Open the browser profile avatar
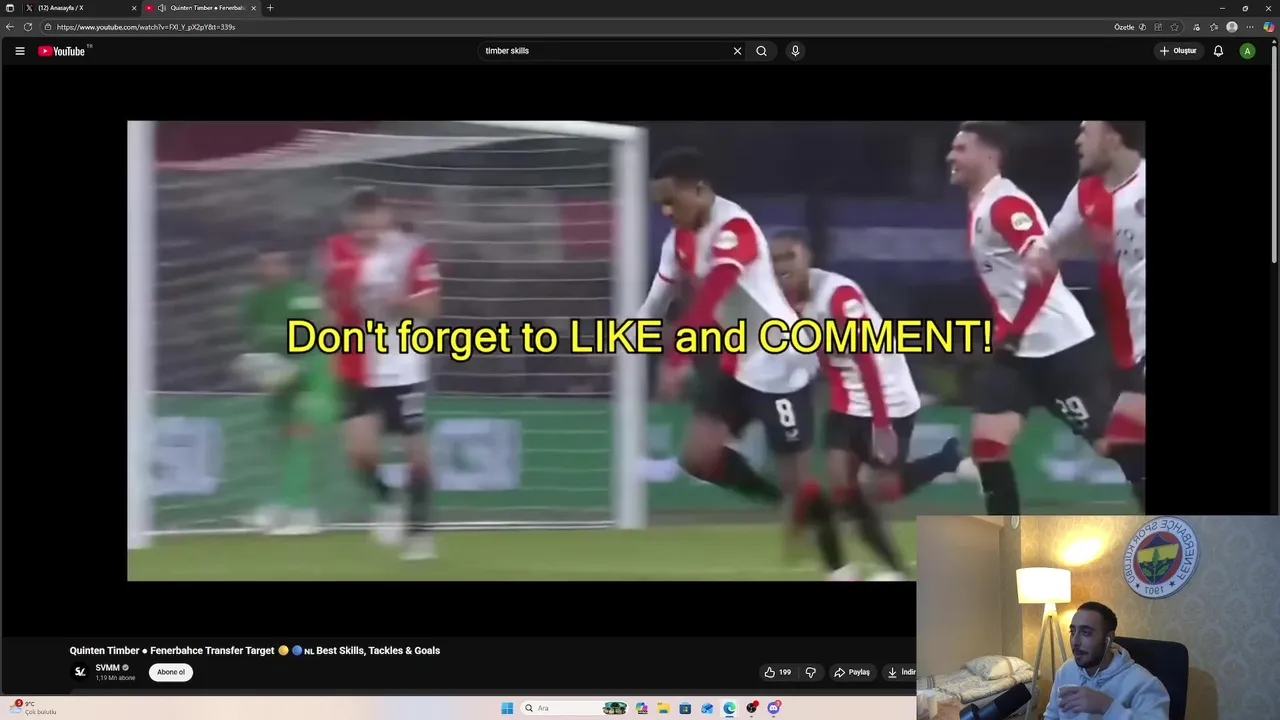Viewport: 1280px width, 720px height. 1232,27
